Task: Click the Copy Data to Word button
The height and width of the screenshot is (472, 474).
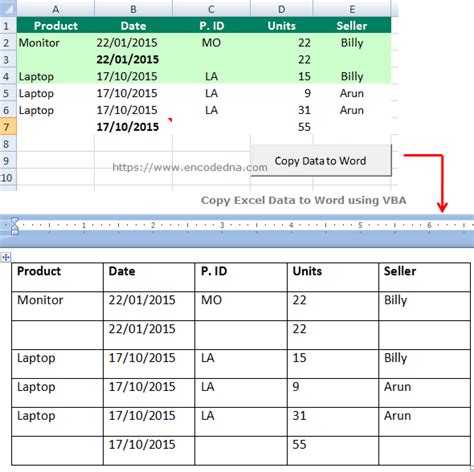Action: [321, 160]
